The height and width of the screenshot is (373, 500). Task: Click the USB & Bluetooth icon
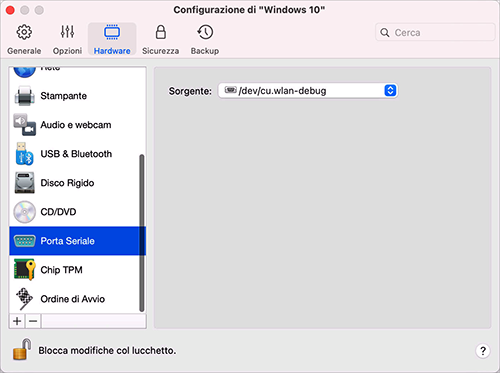click(24, 154)
